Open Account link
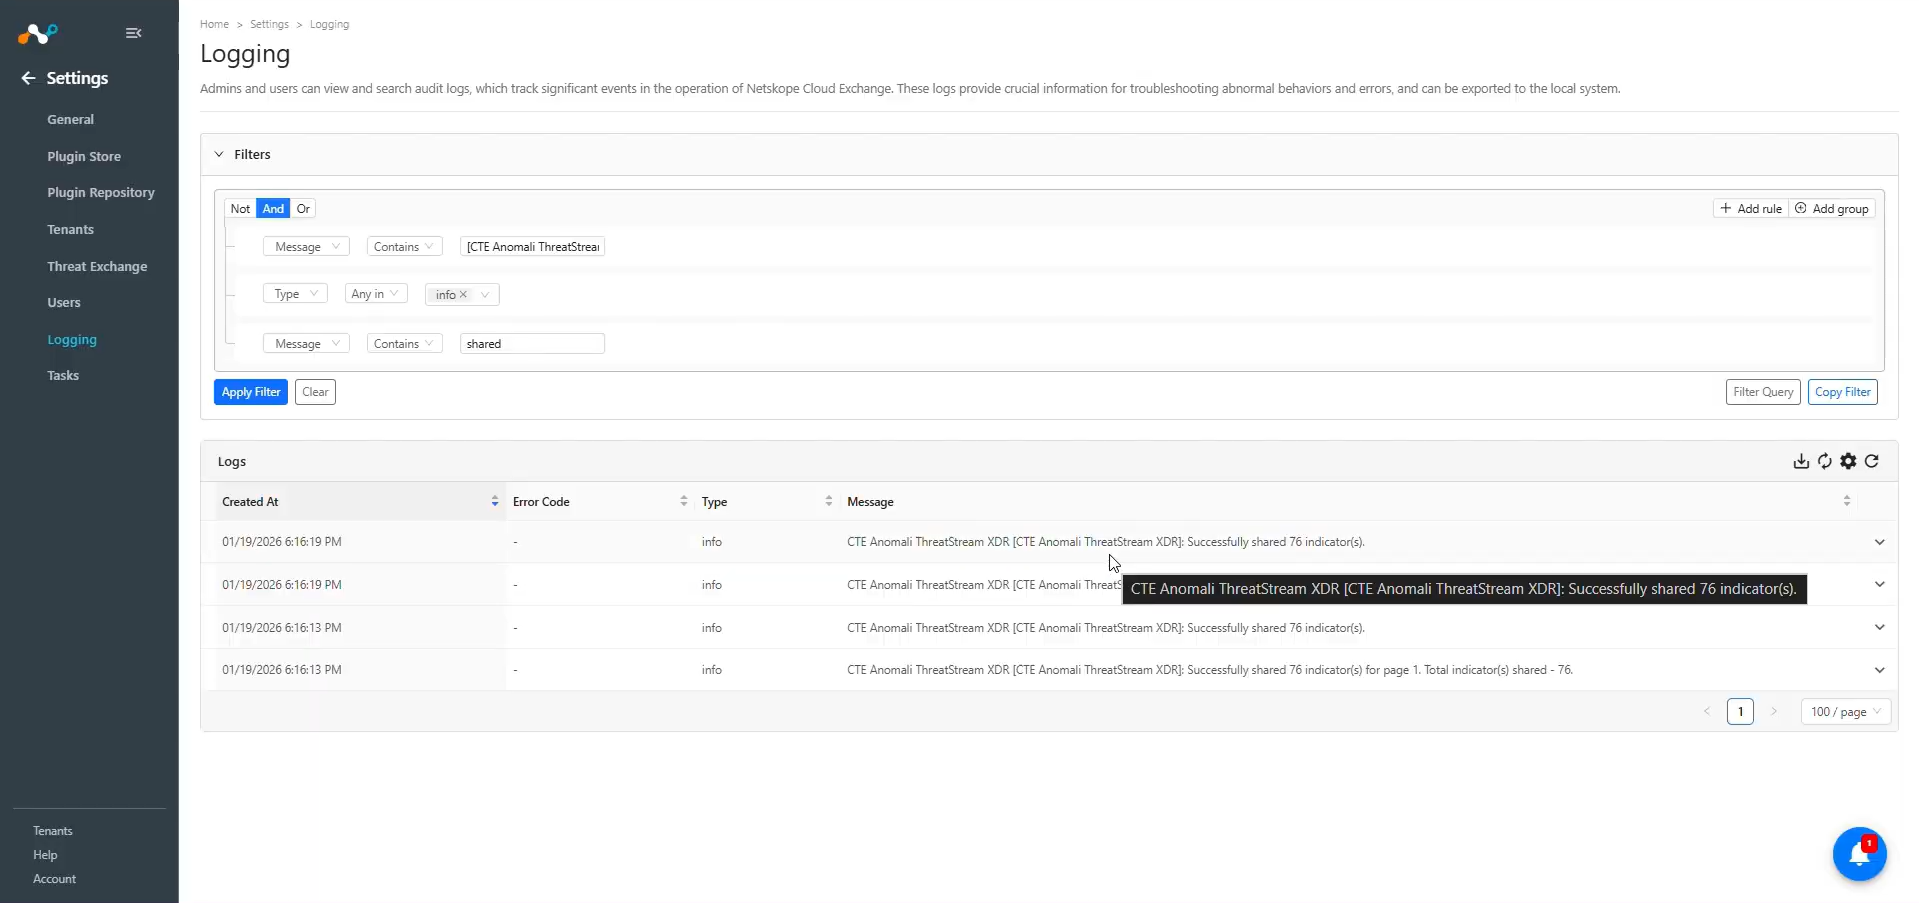 coord(54,879)
